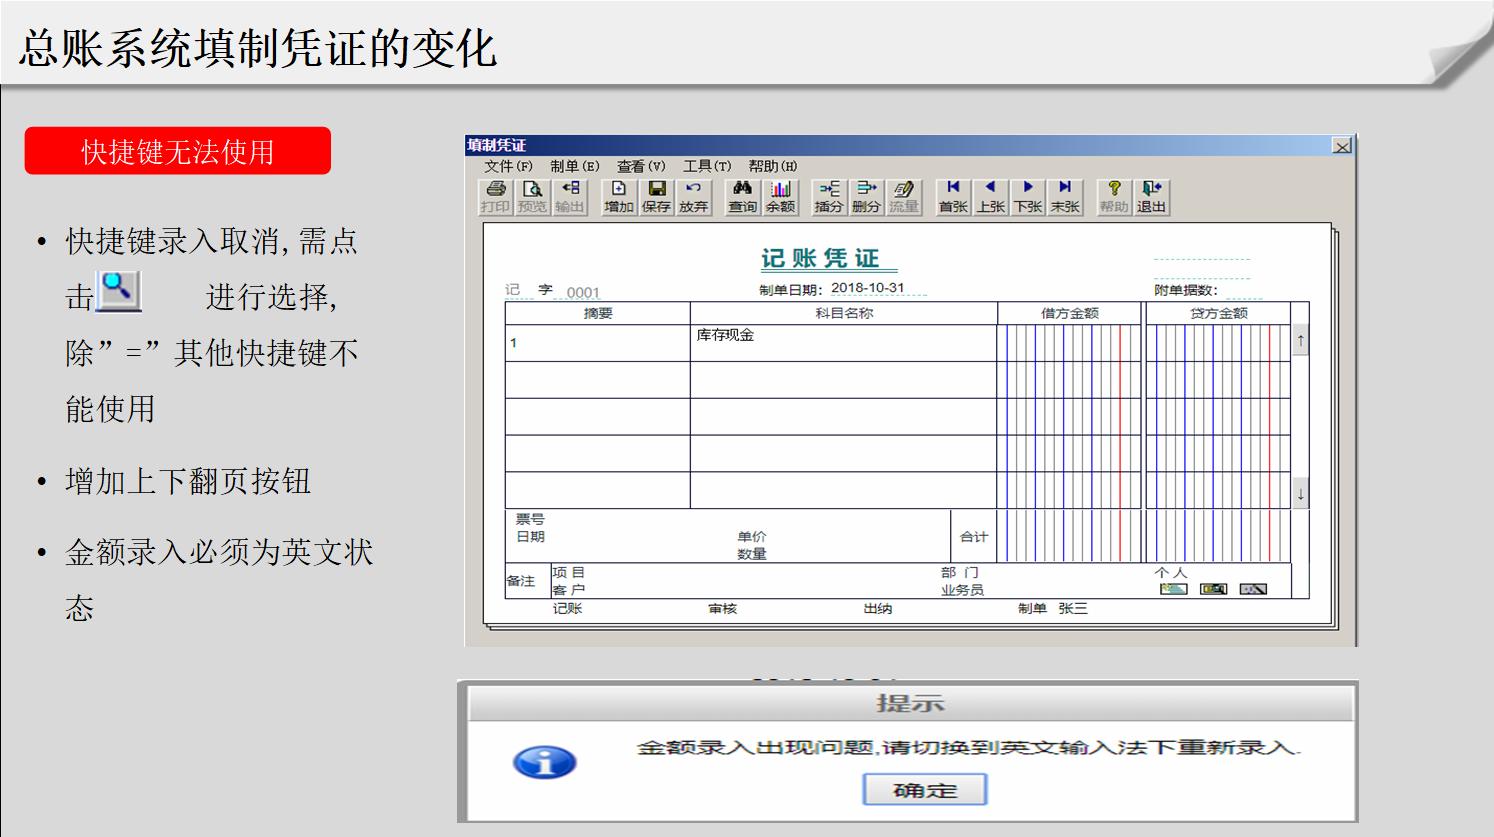Click the 保存 (Save) toolbar icon
1494x837 pixels.
[x=656, y=196]
